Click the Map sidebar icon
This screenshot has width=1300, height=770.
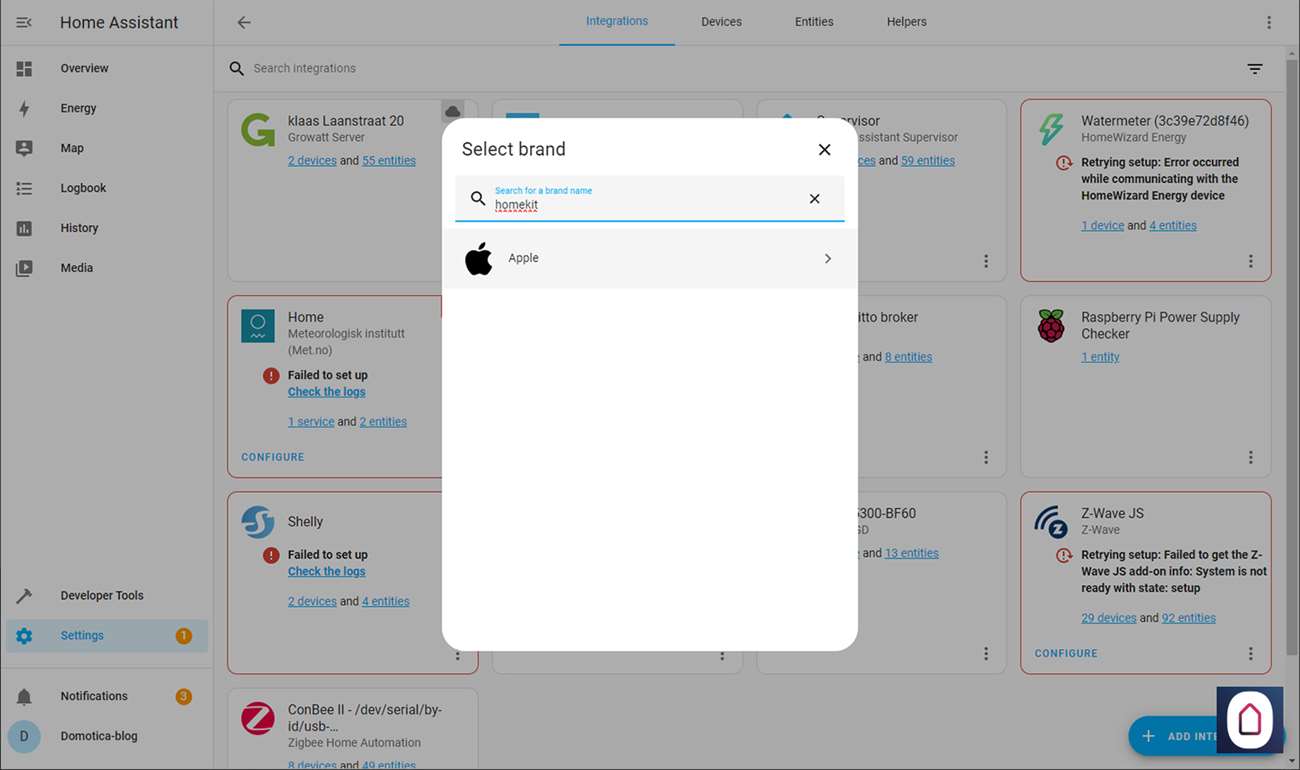pos(24,148)
